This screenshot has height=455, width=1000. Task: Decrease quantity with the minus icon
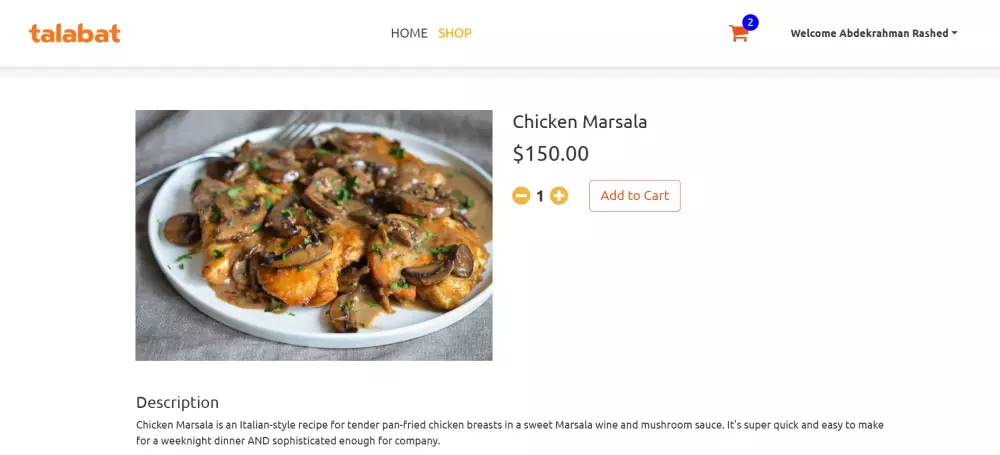tap(521, 196)
